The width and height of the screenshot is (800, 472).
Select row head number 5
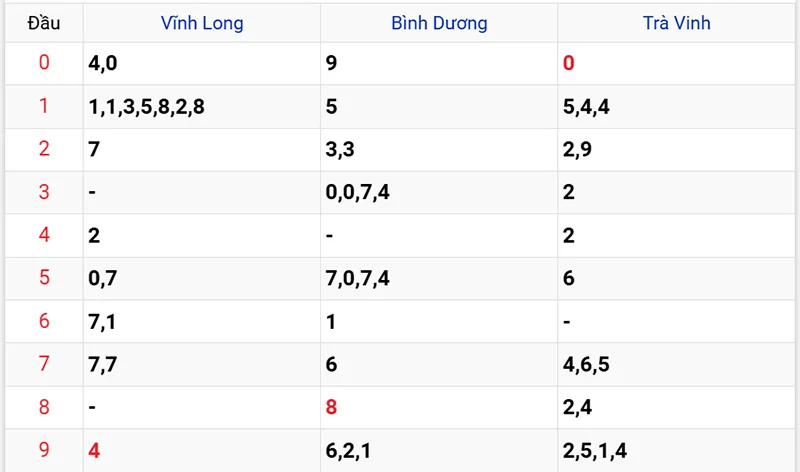pyautogui.click(x=44, y=277)
